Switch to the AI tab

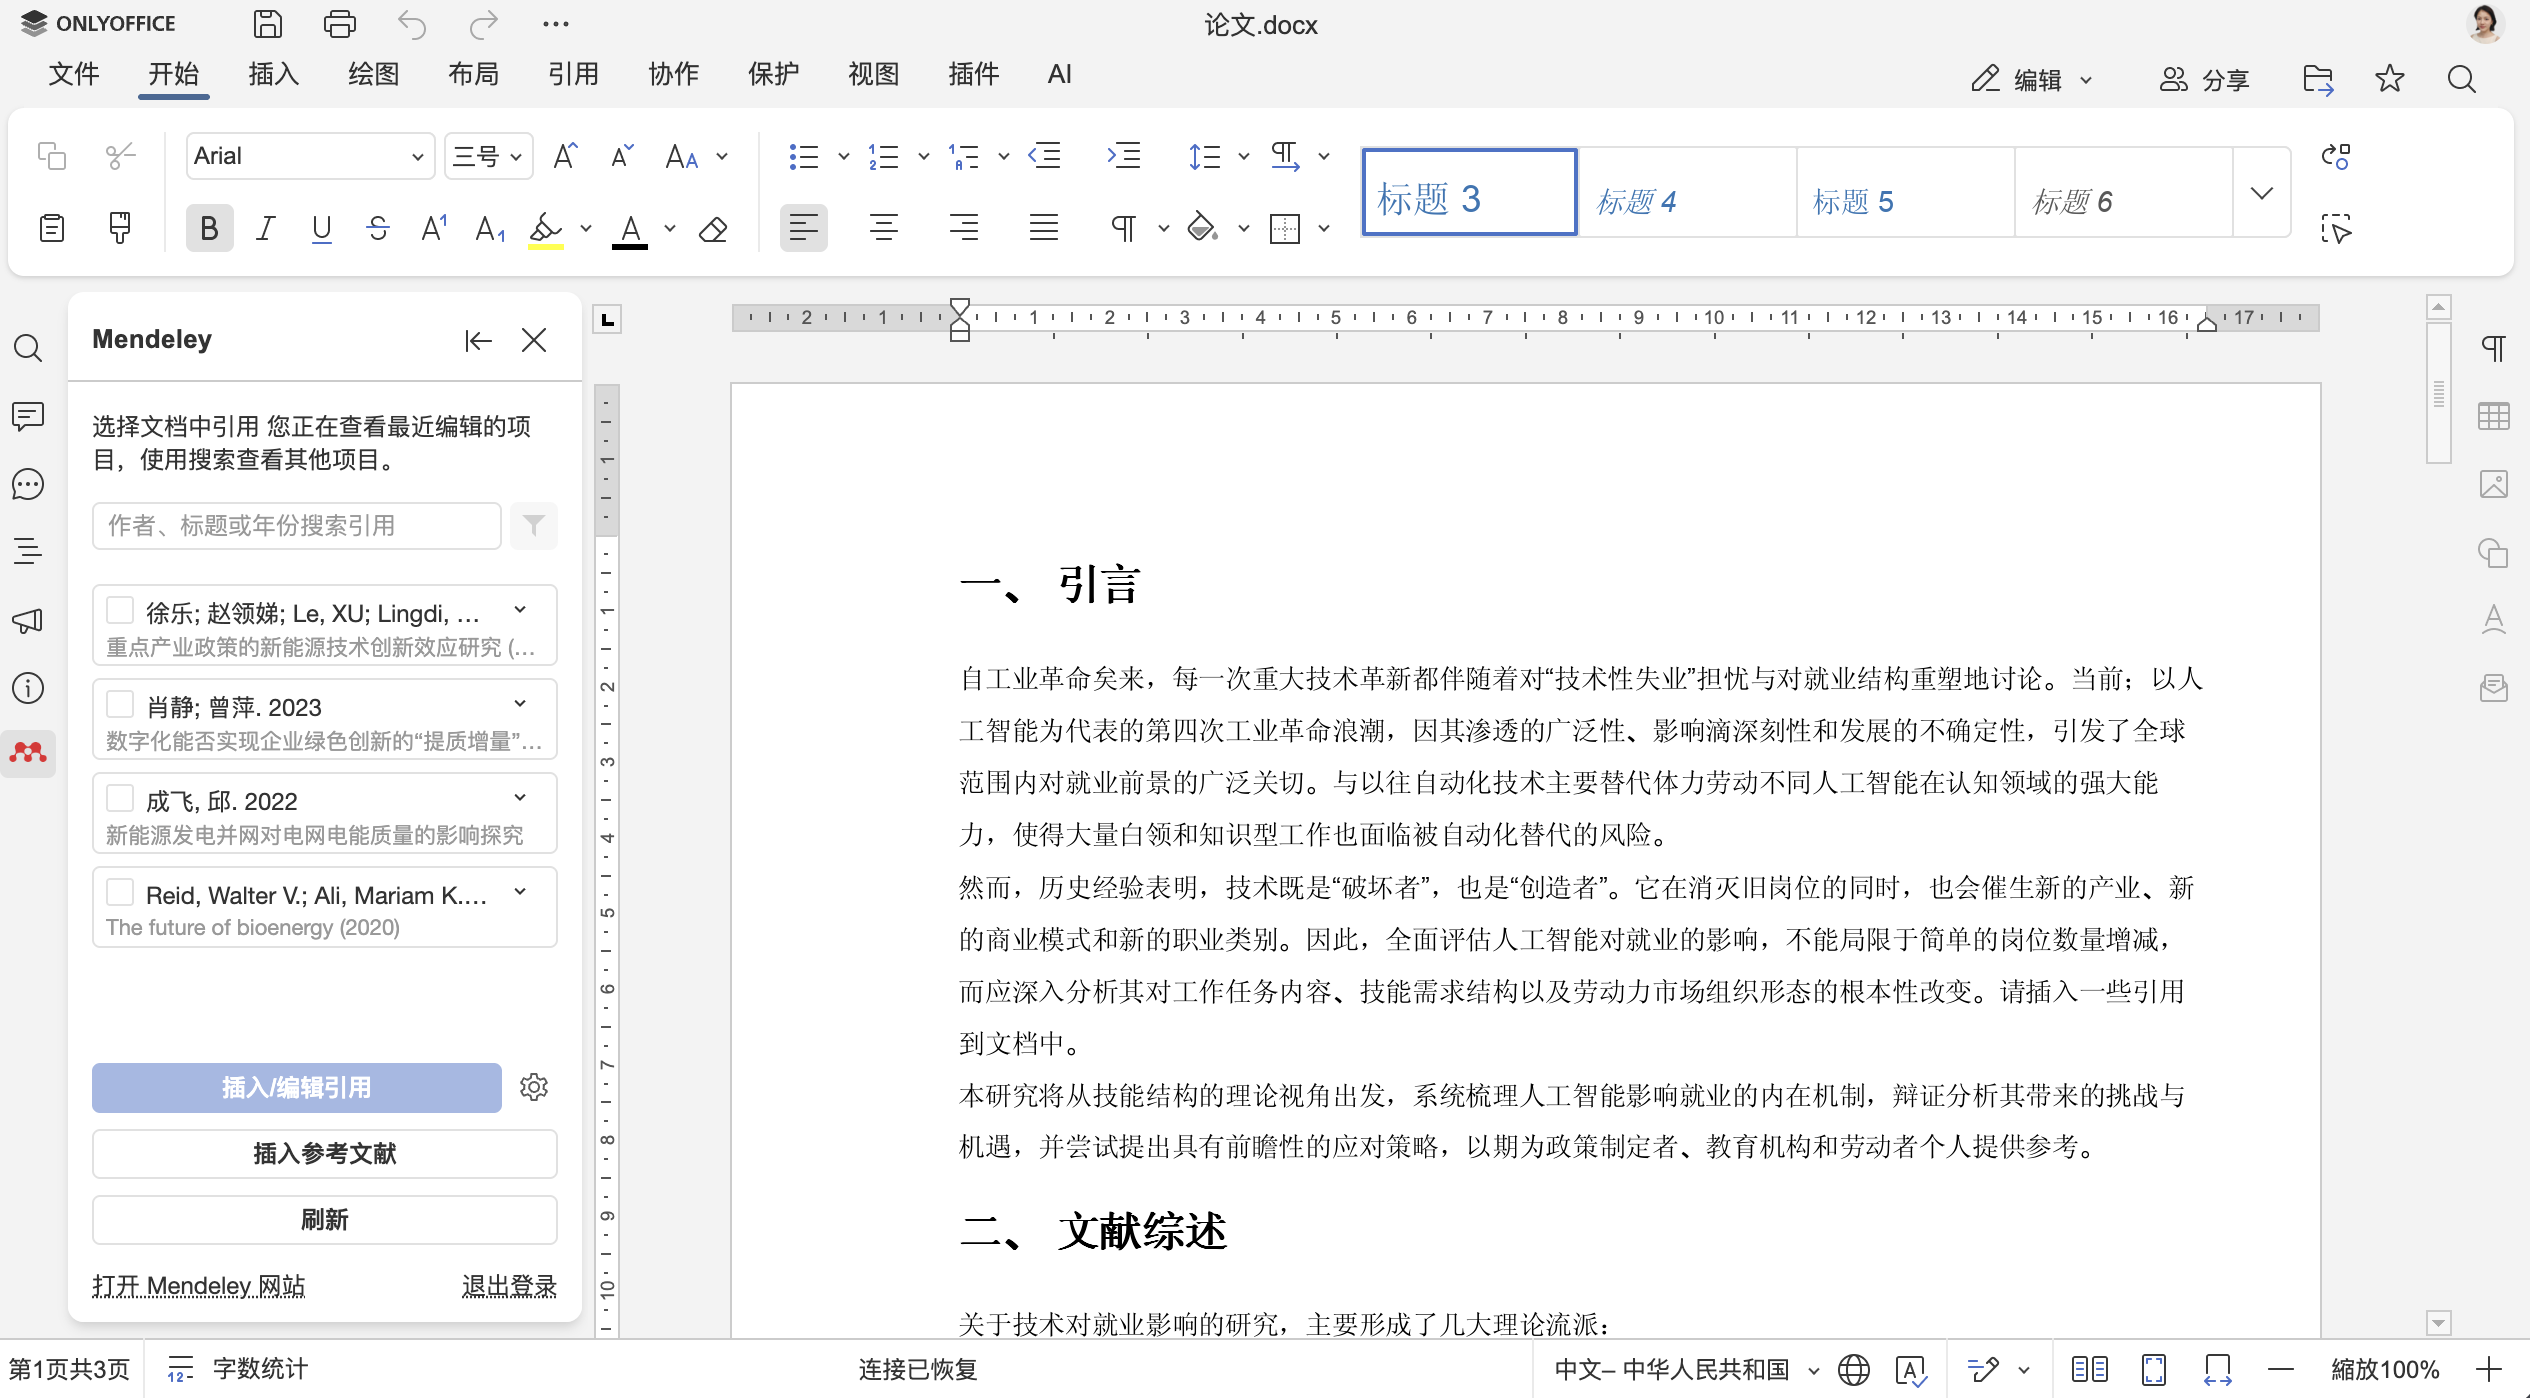1060,74
